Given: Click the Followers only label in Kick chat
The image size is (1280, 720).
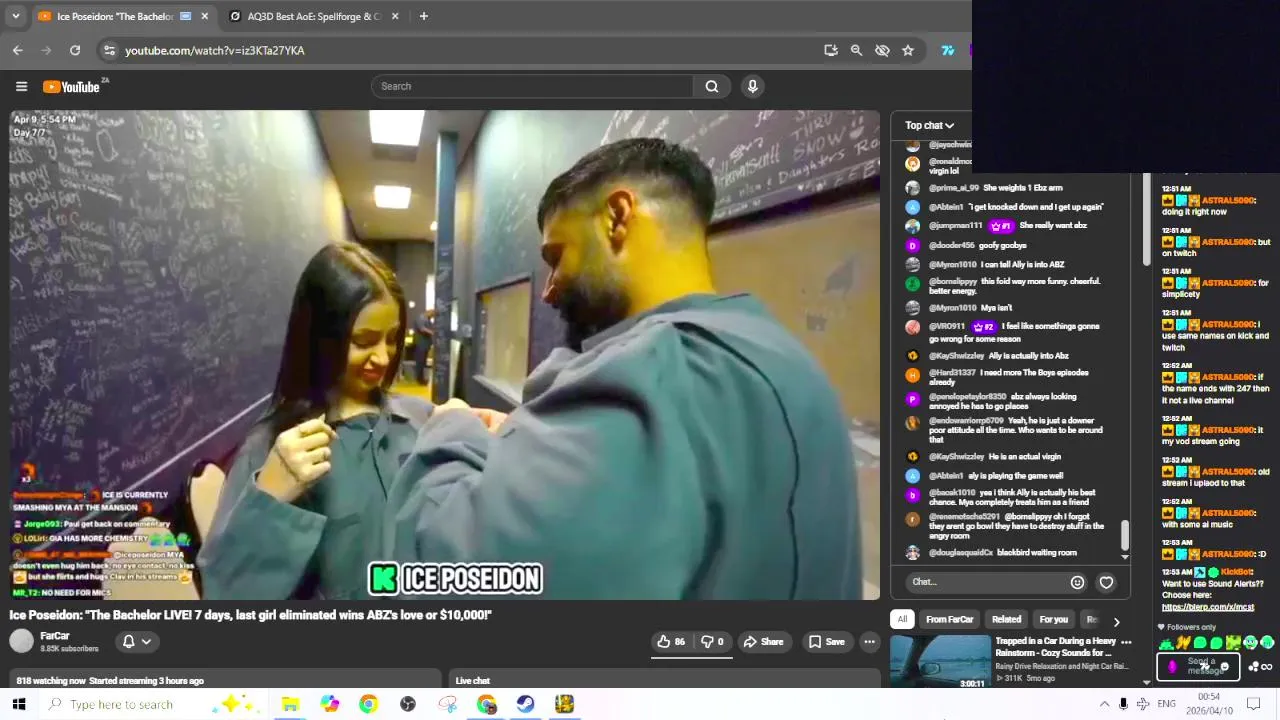Looking at the screenshot, I should (x=1192, y=627).
